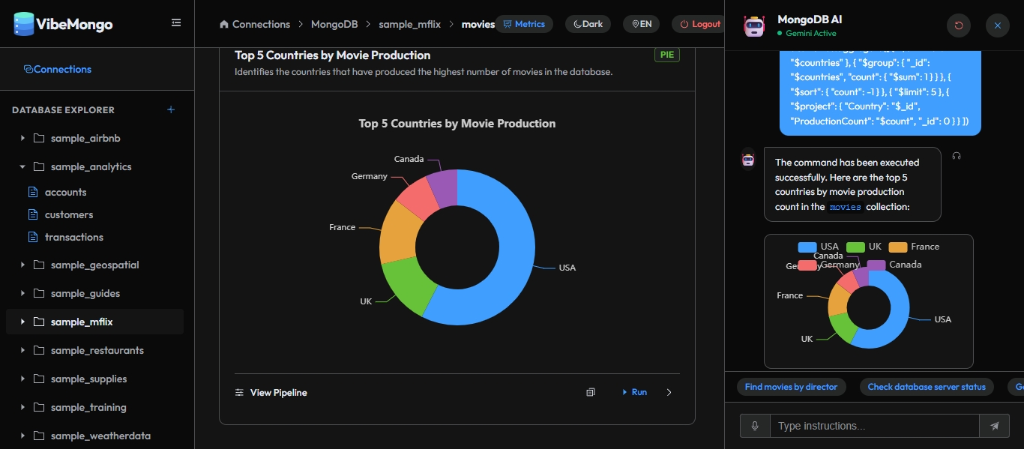
Task: Open the Metrics view button
Action: [x=524, y=24]
